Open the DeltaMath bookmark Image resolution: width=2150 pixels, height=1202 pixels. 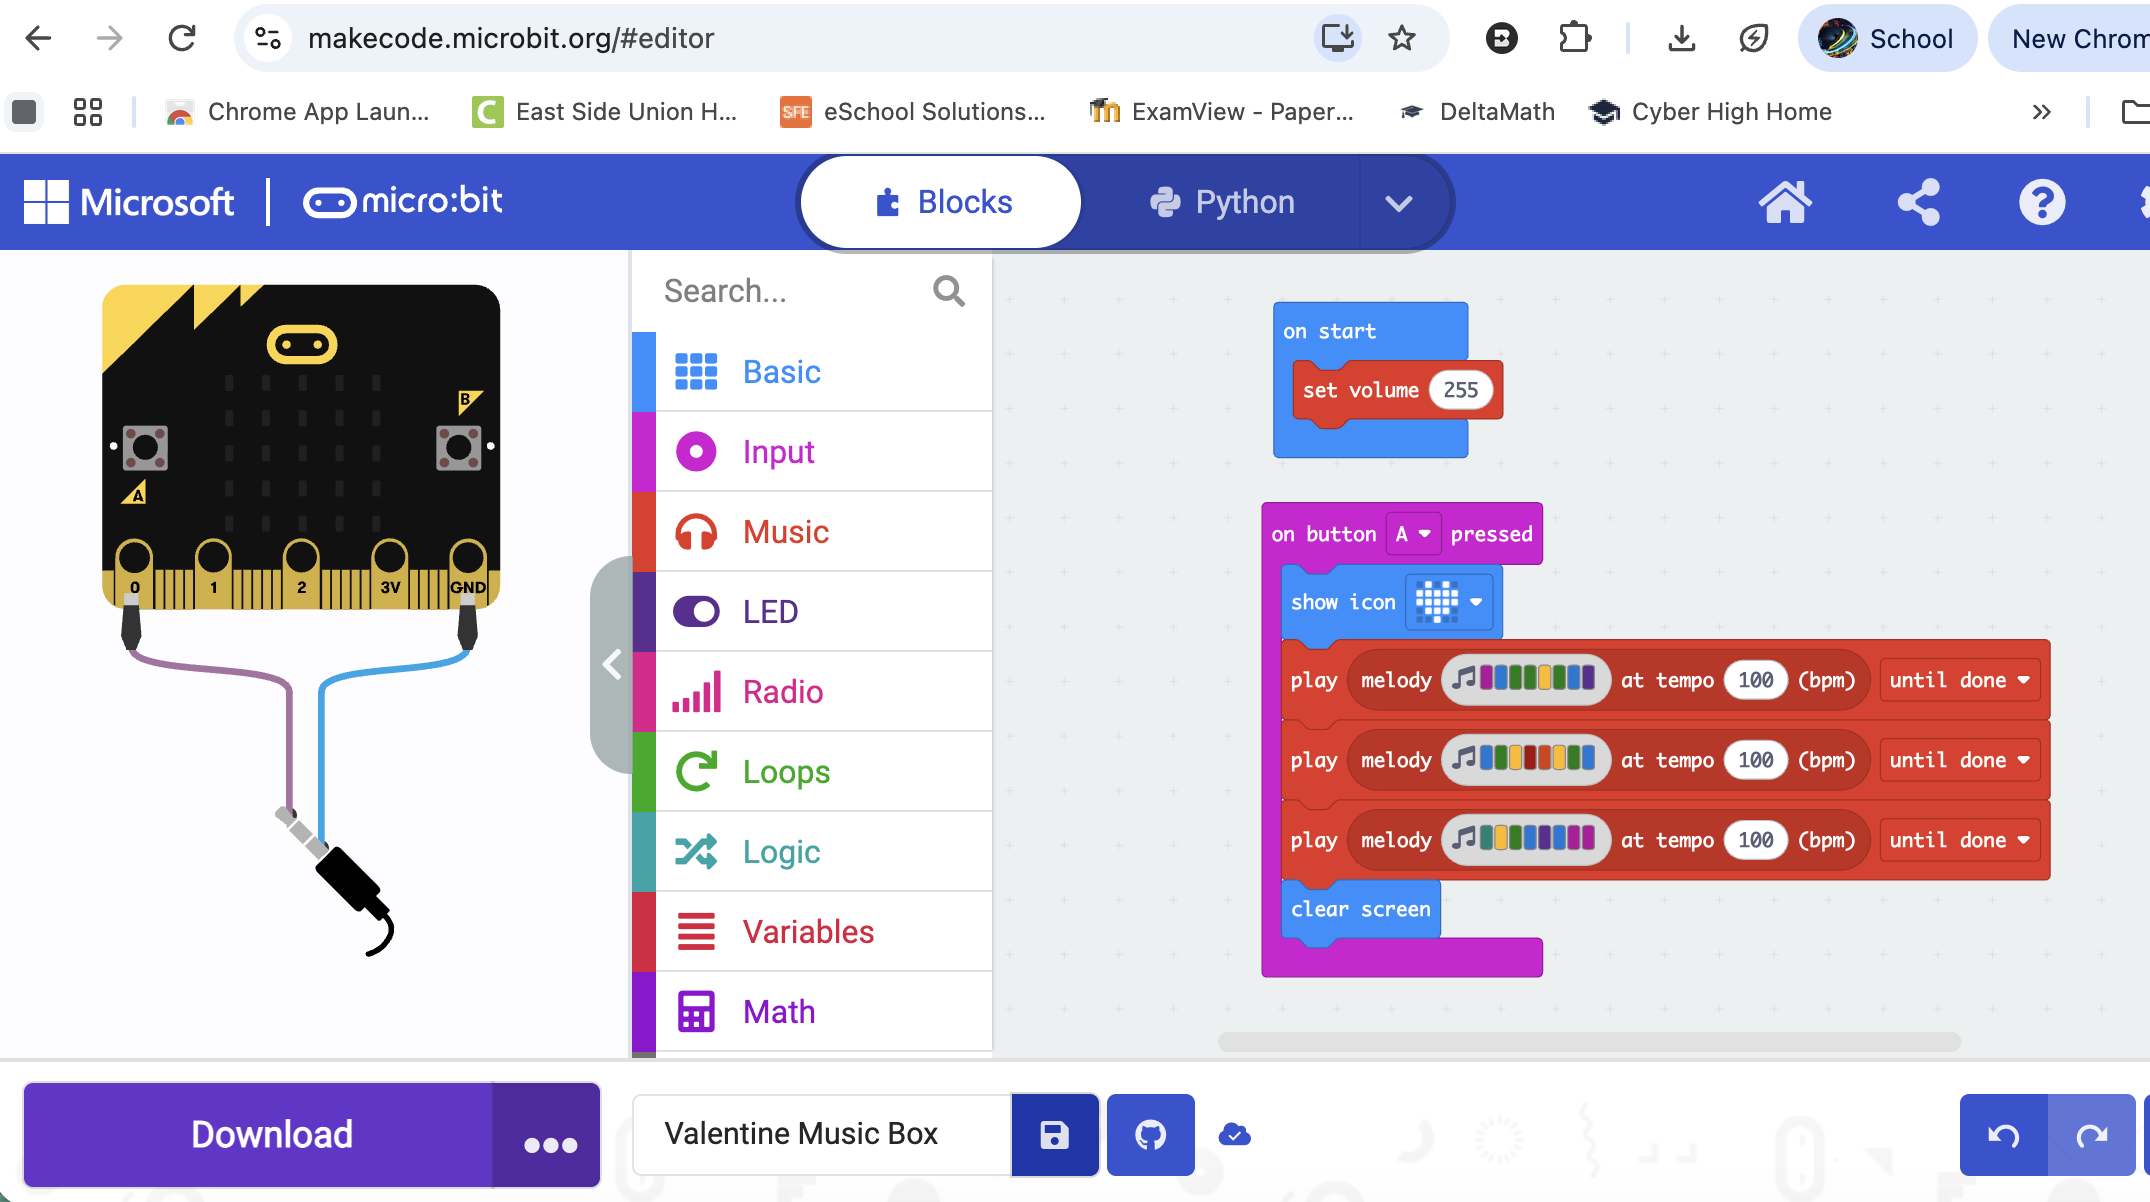[1477, 112]
